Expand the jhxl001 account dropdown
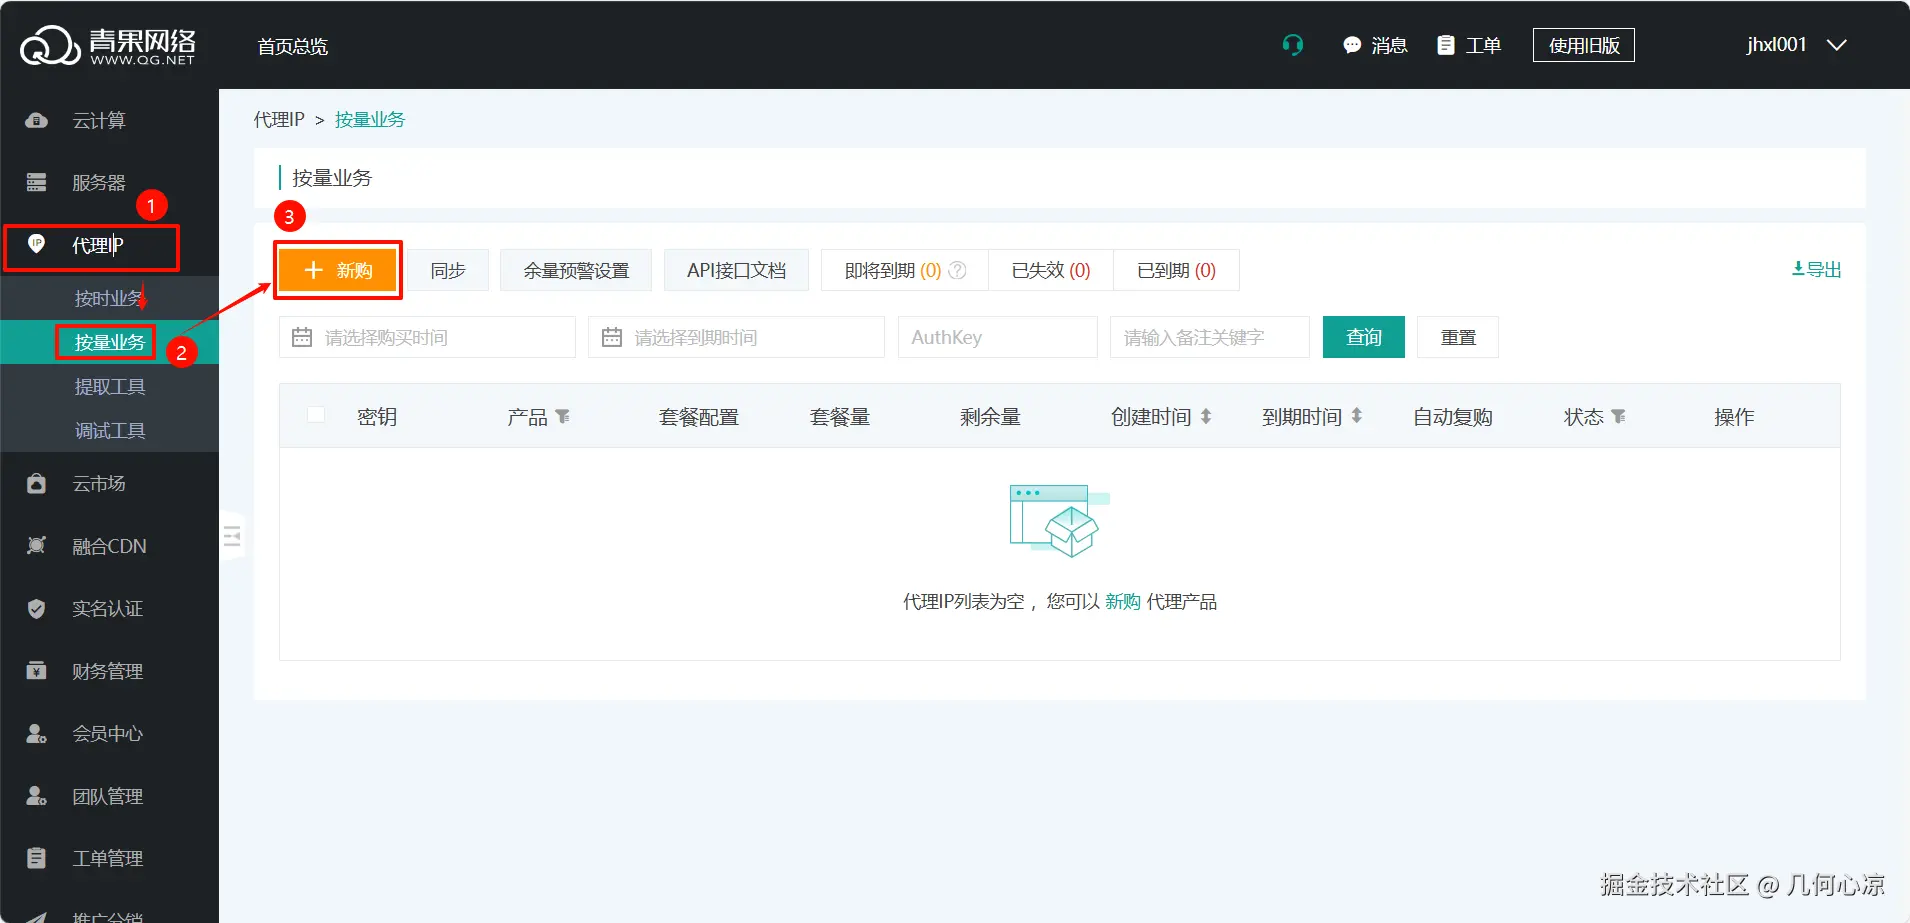Viewport: 1910px width, 923px height. pyautogui.click(x=1793, y=44)
